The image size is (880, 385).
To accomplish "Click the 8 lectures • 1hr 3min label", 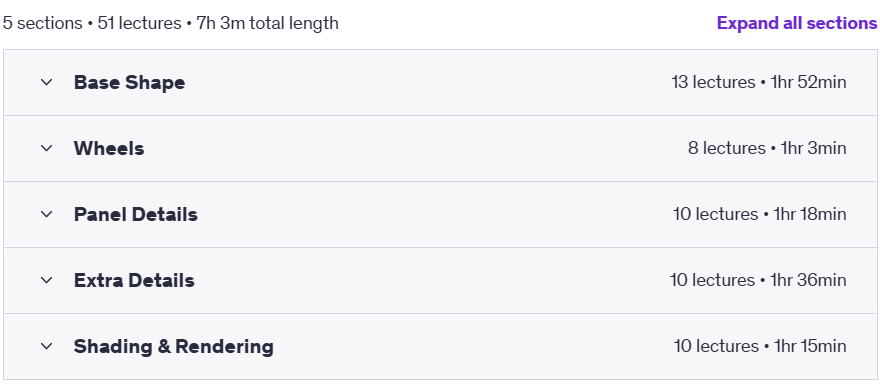I will (x=767, y=148).
